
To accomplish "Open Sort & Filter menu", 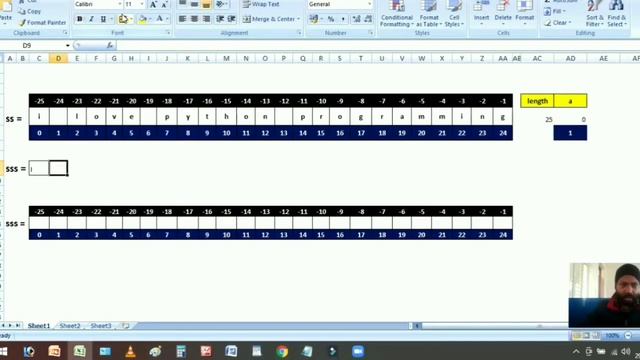I will pyautogui.click(x=594, y=14).
